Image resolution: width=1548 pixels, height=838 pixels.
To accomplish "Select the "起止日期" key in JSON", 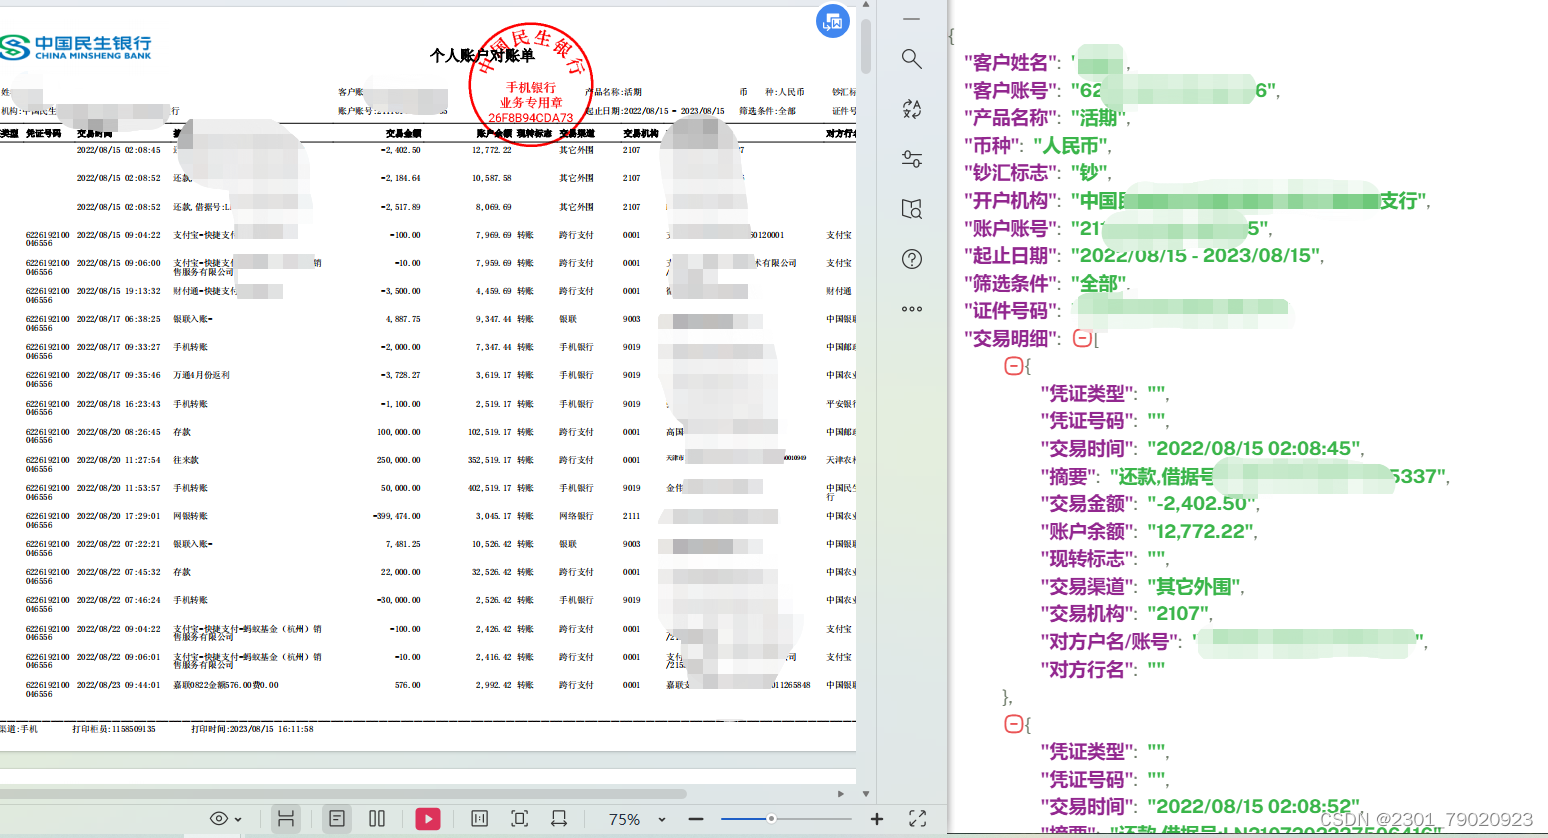I will pos(1010,256).
